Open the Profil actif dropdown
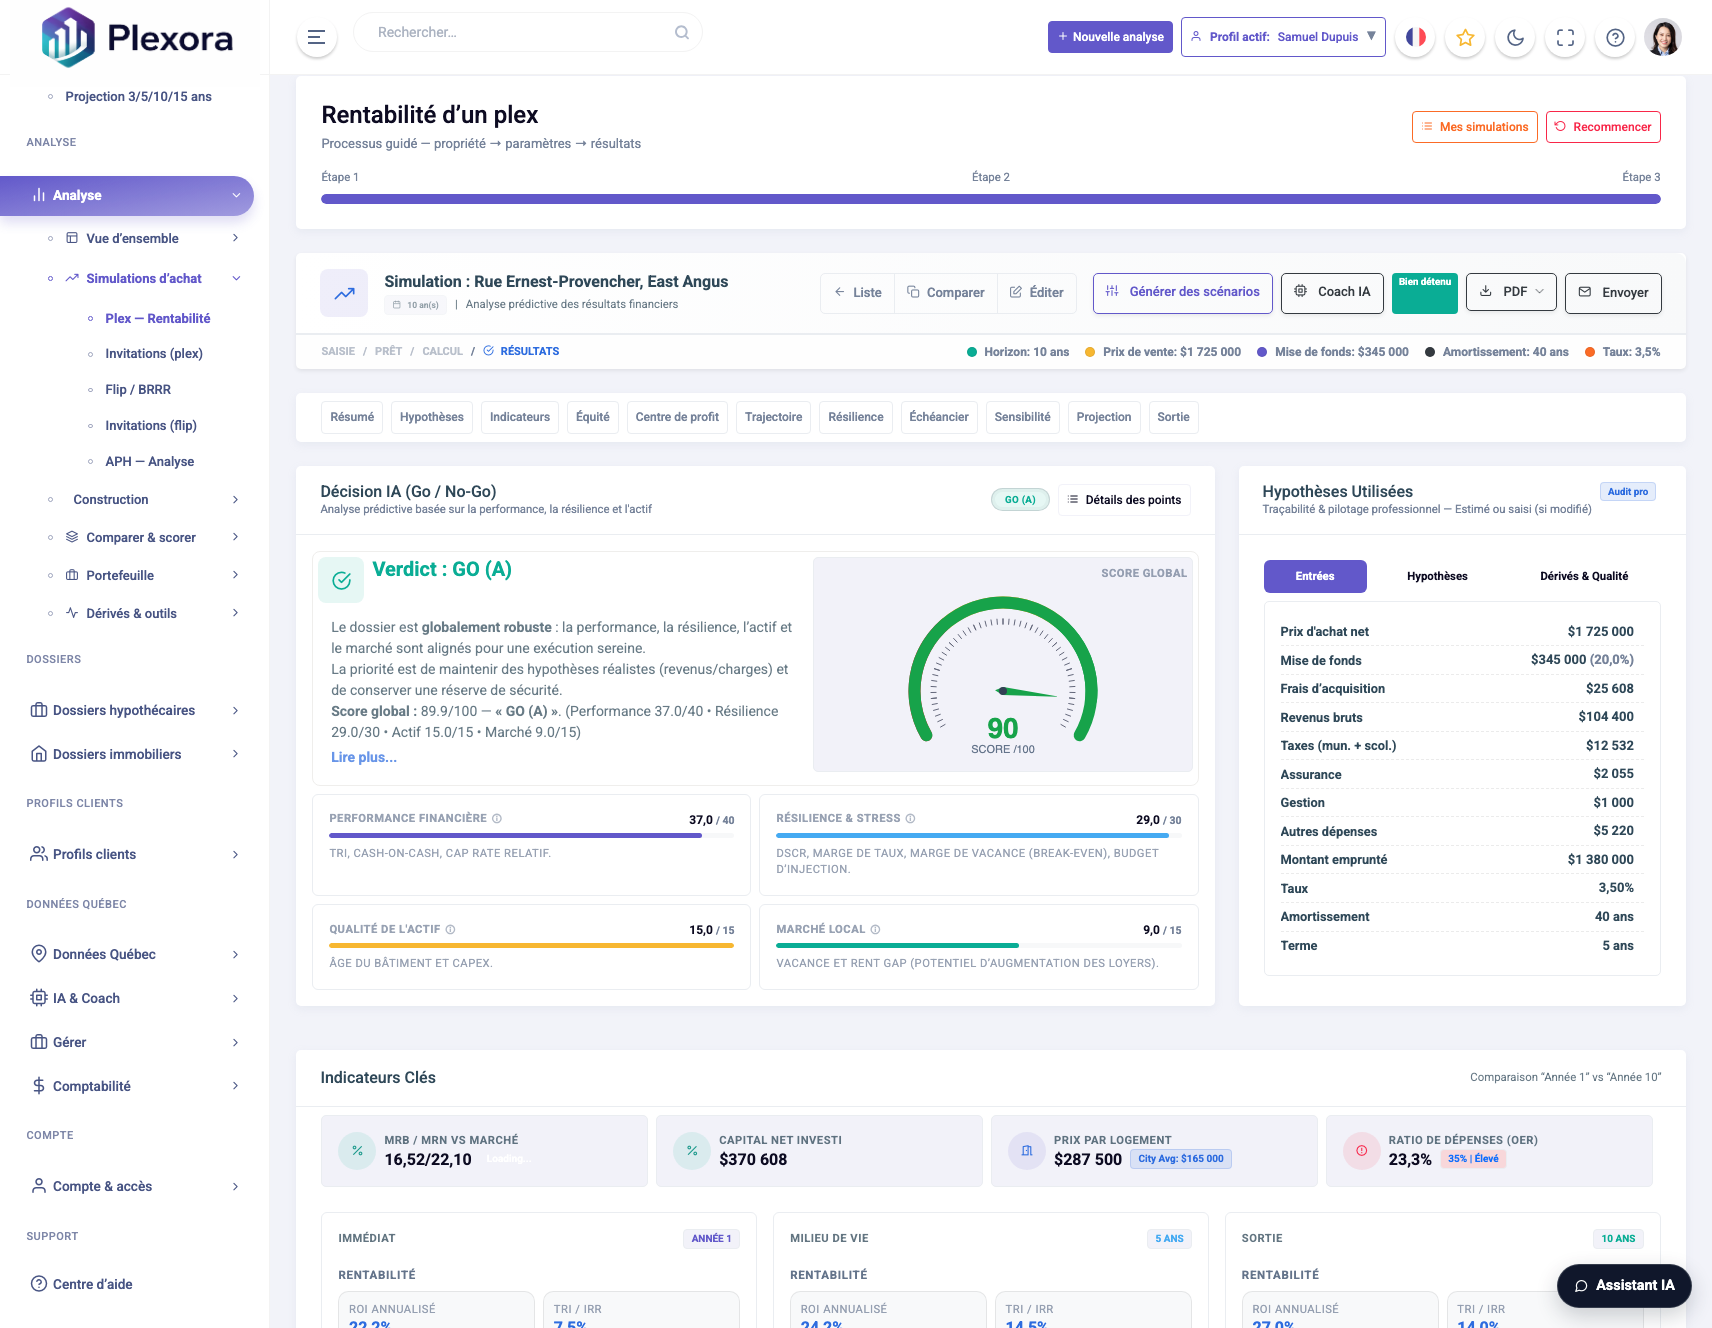1712x1328 pixels. click(1282, 37)
